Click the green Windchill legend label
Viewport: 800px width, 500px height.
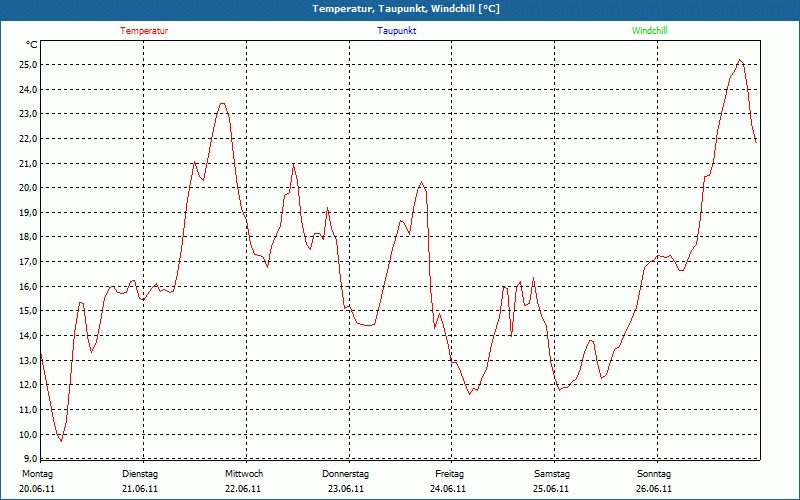(x=649, y=31)
